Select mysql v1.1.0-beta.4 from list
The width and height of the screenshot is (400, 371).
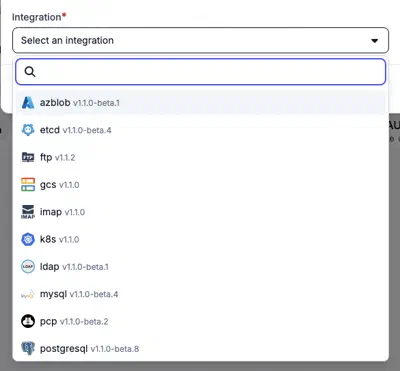(x=201, y=294)
